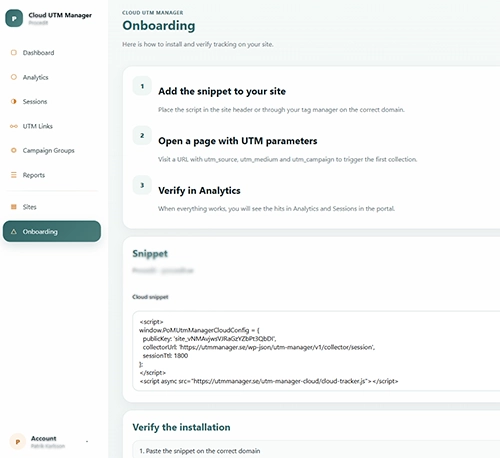Click the Sites grid icon

coord(14,207)
